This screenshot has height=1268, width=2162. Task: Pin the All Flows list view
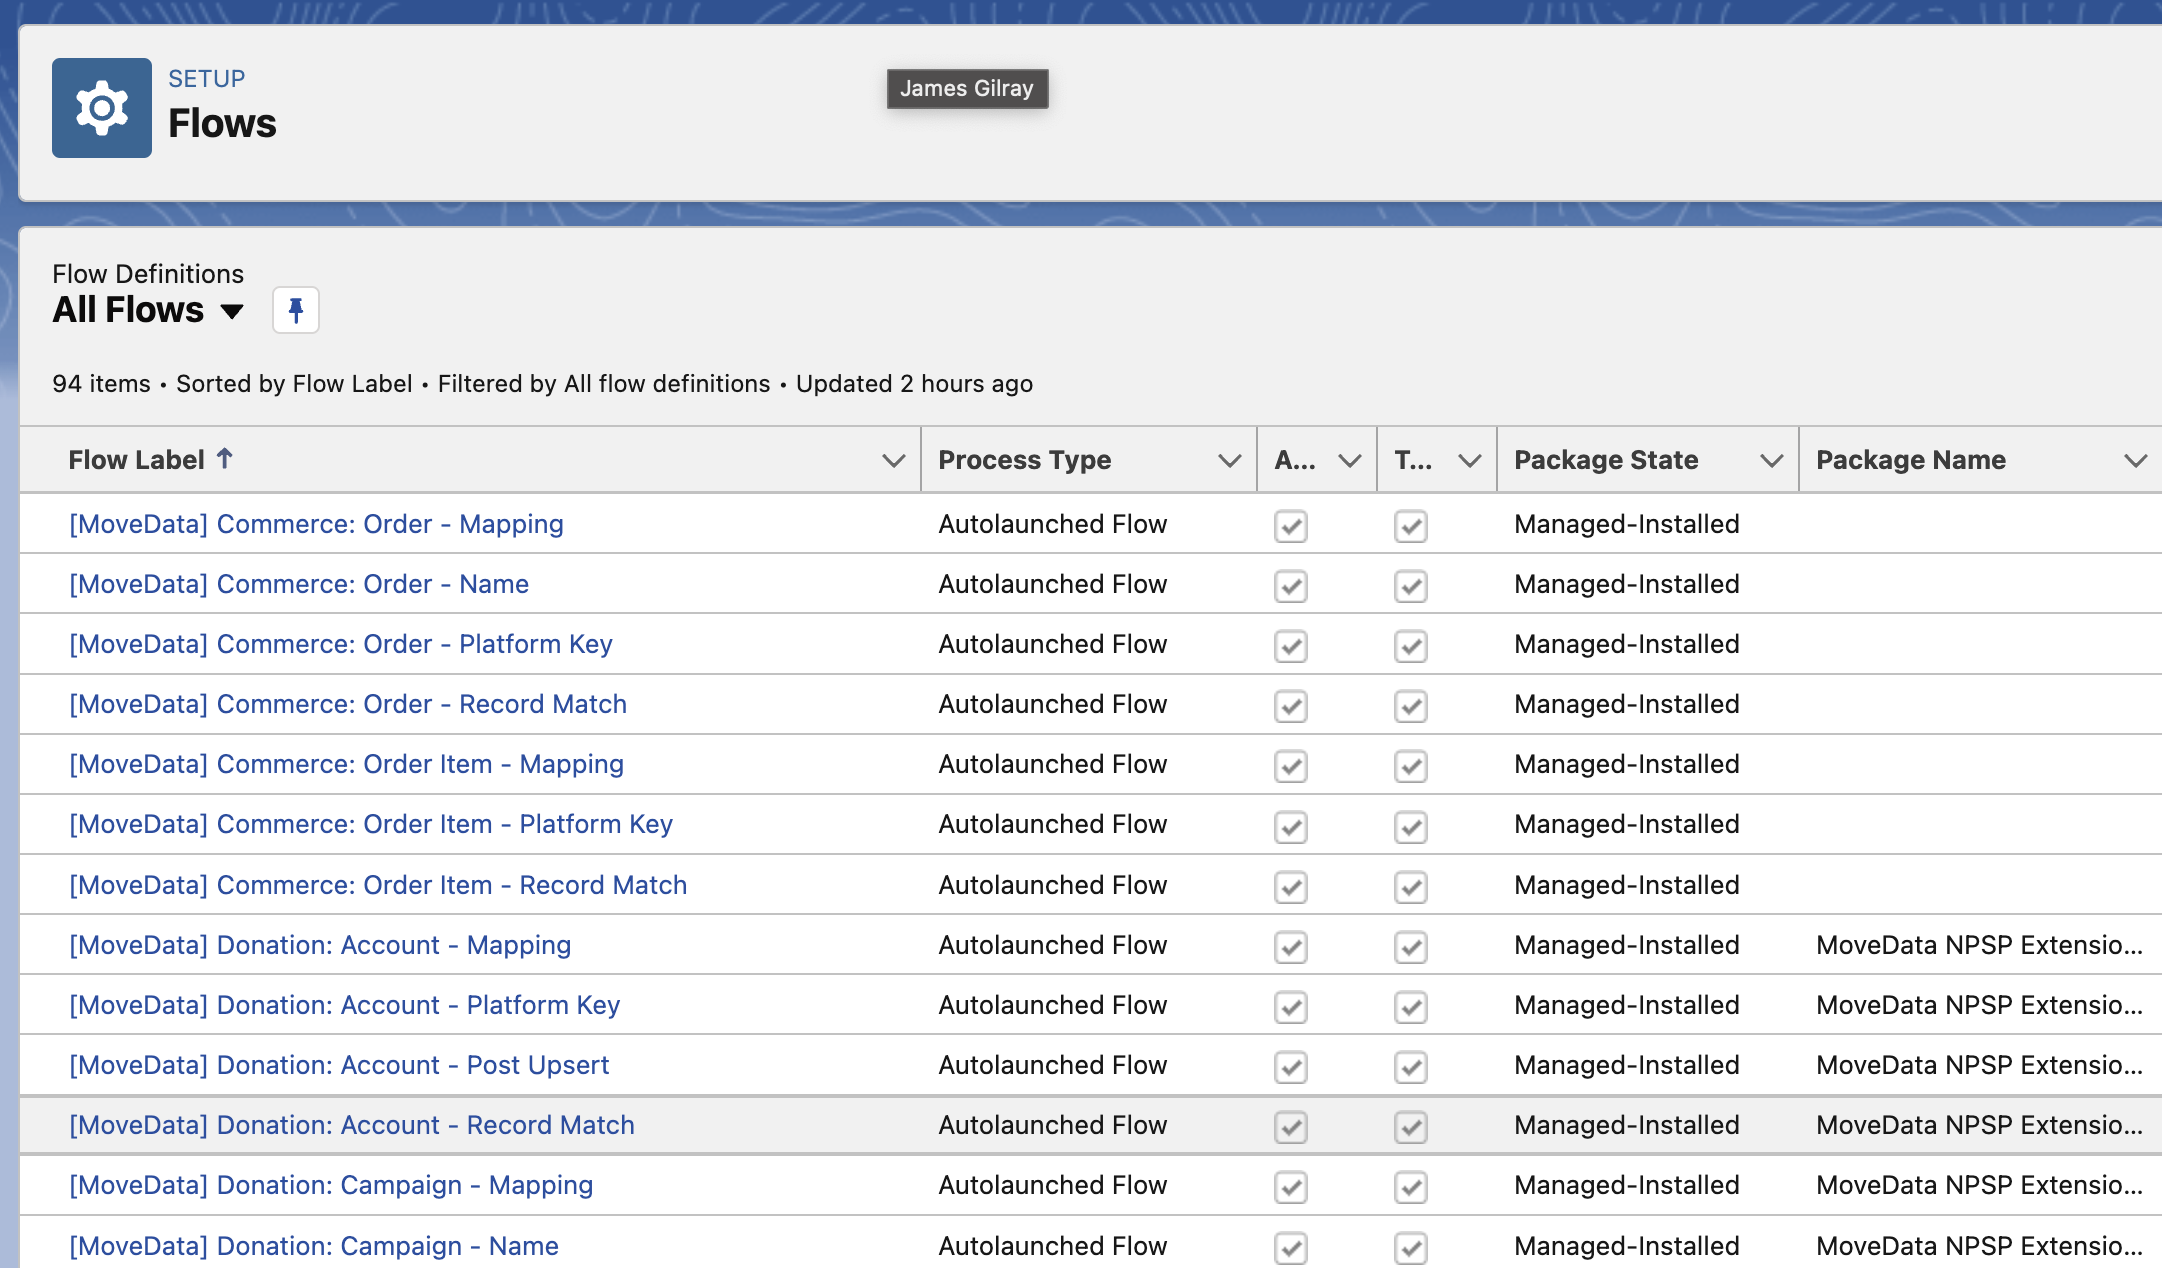(x=295, y=310)
